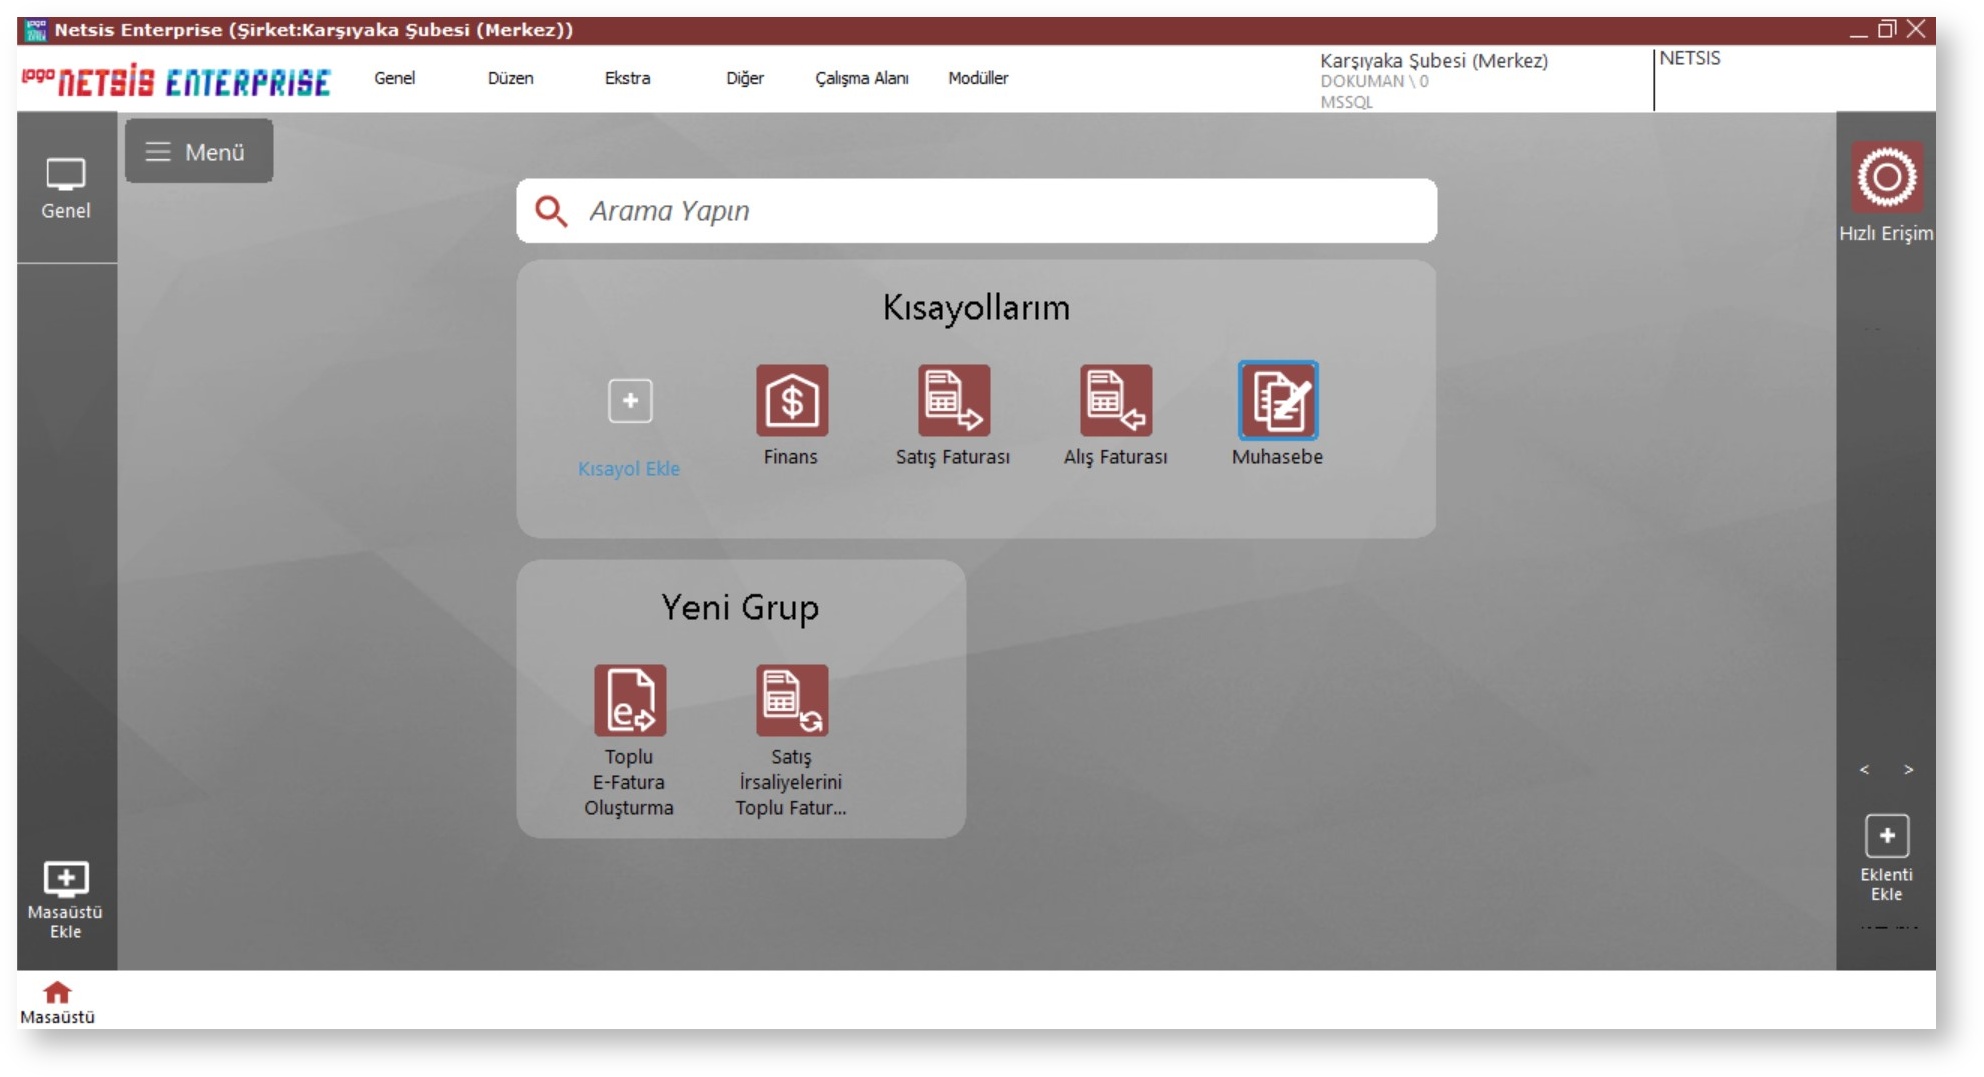1984x1077 pixels.
Task: Go to the Masaüstü home icon
Action: pos(57,991)
